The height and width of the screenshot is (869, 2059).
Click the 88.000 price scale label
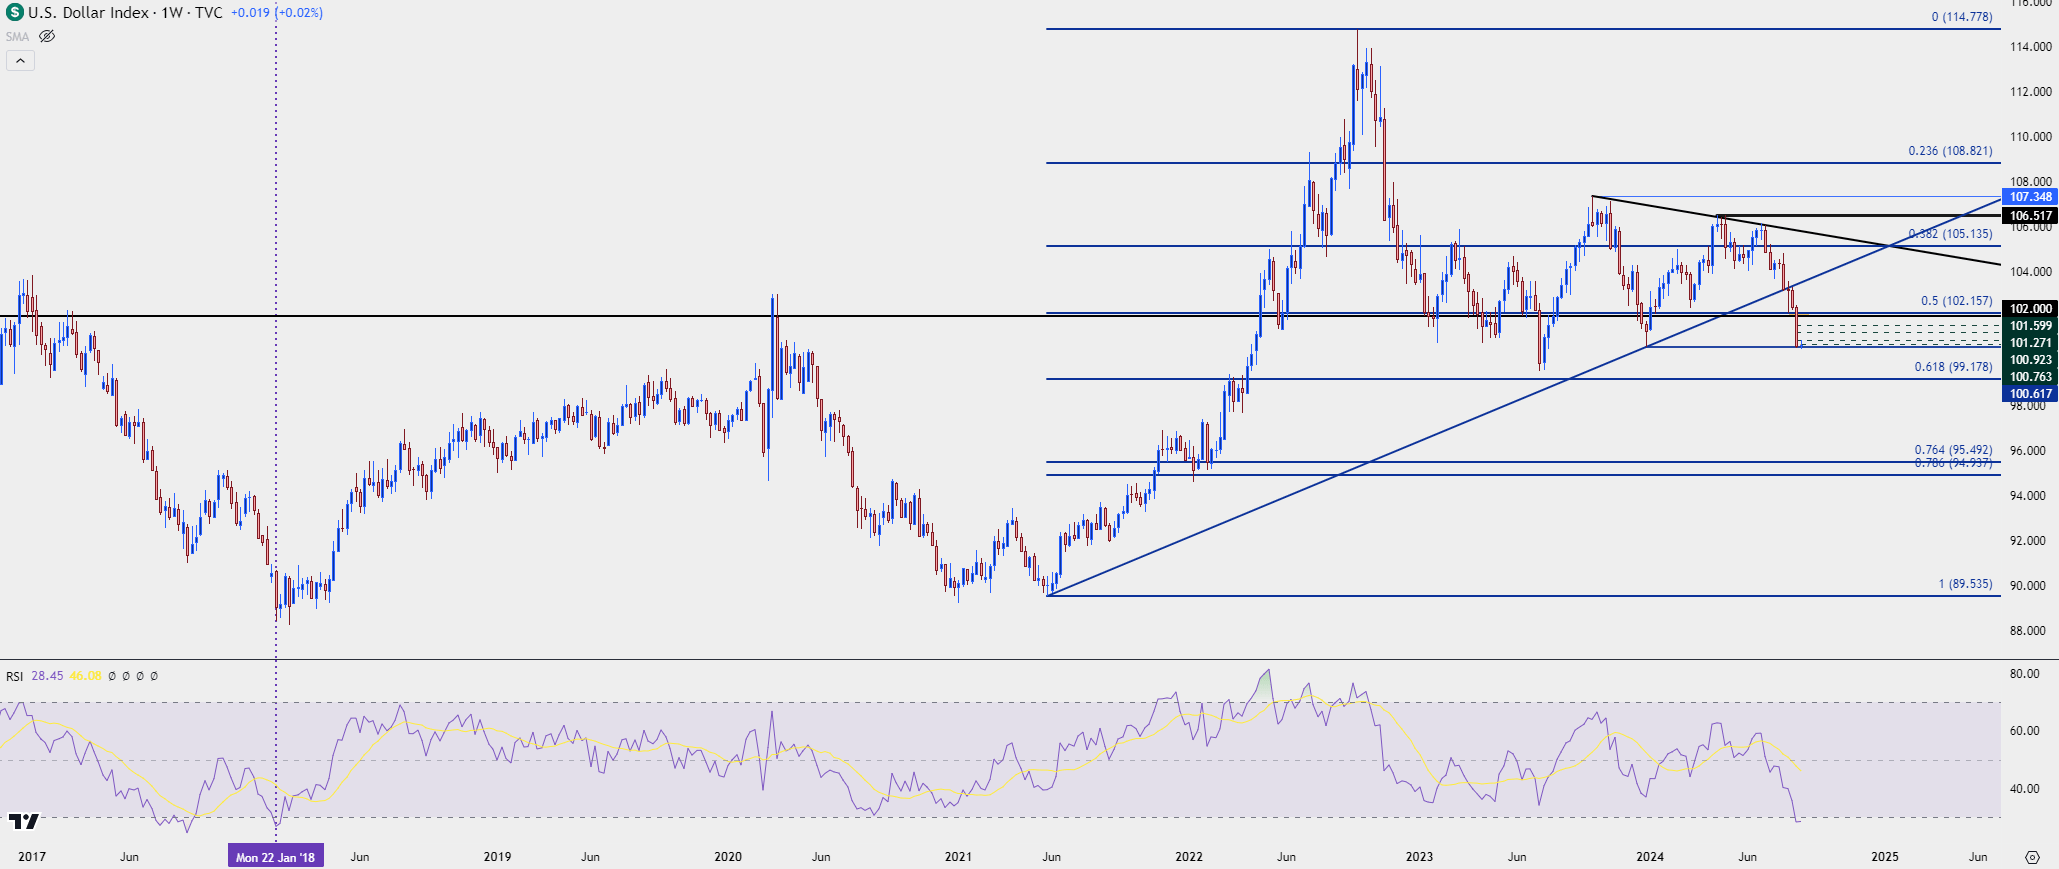point(2029,631)
